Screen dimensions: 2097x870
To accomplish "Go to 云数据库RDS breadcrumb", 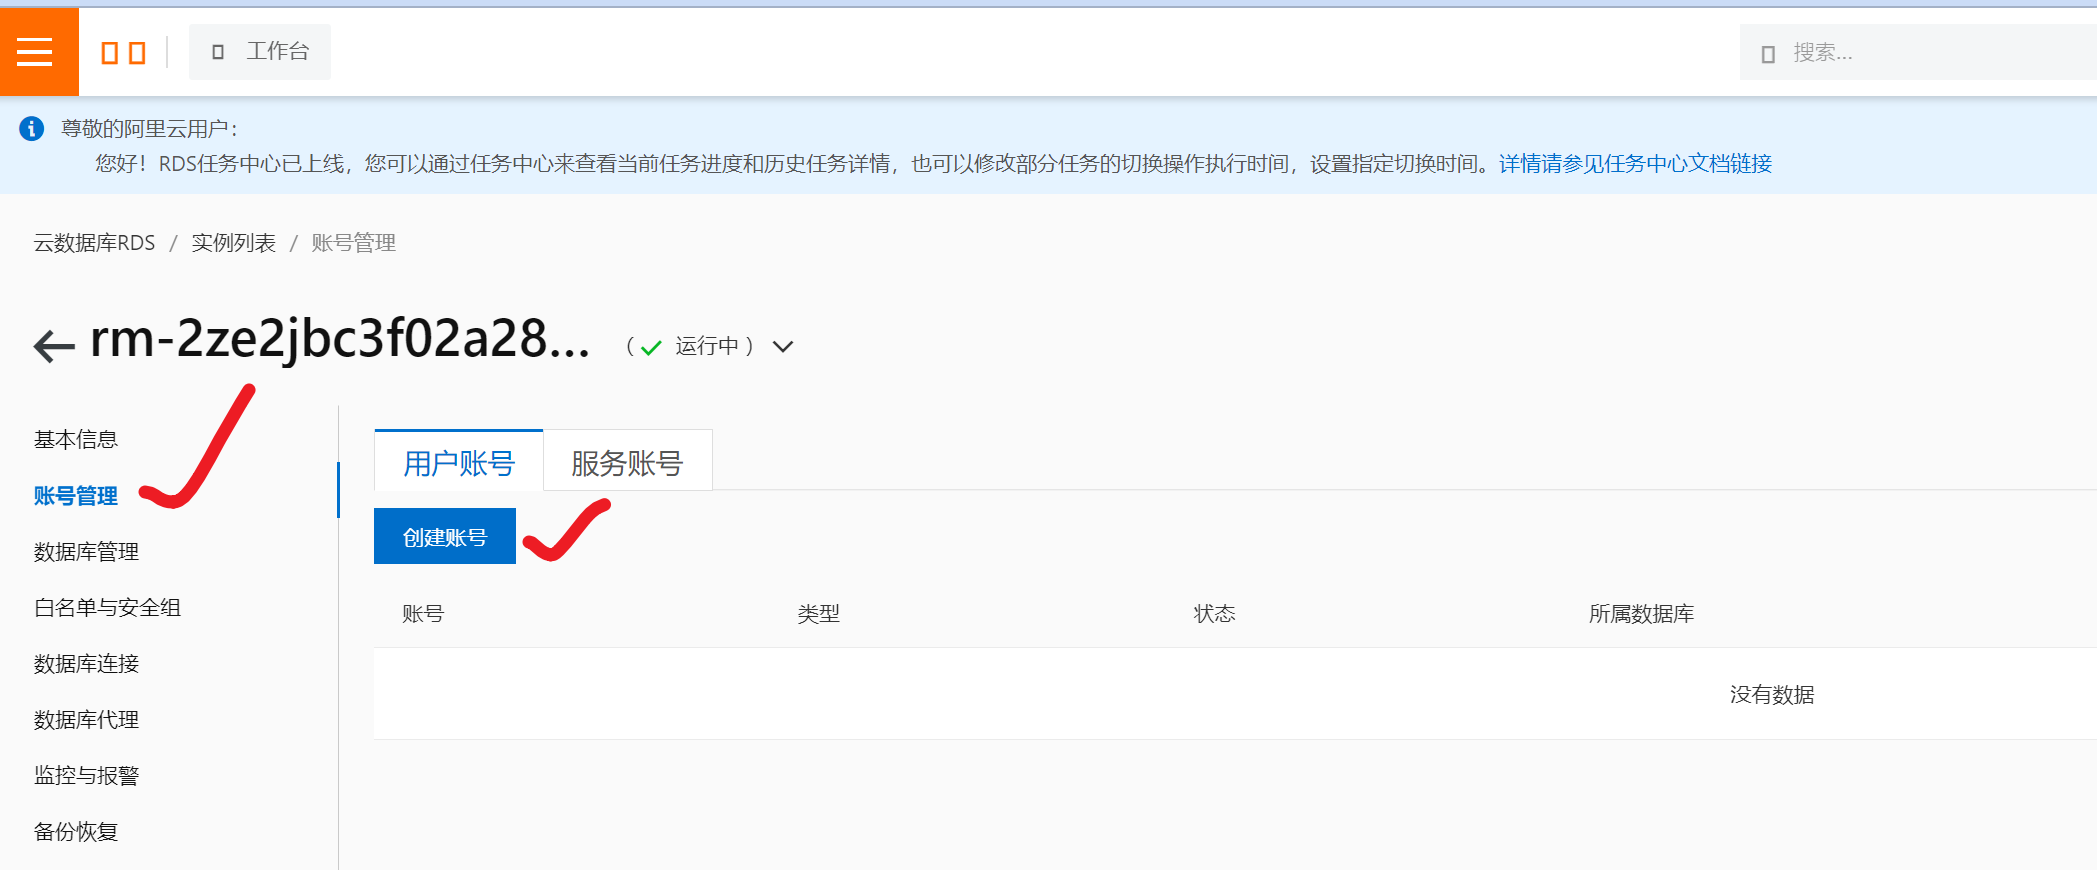I will coord(95,243).
